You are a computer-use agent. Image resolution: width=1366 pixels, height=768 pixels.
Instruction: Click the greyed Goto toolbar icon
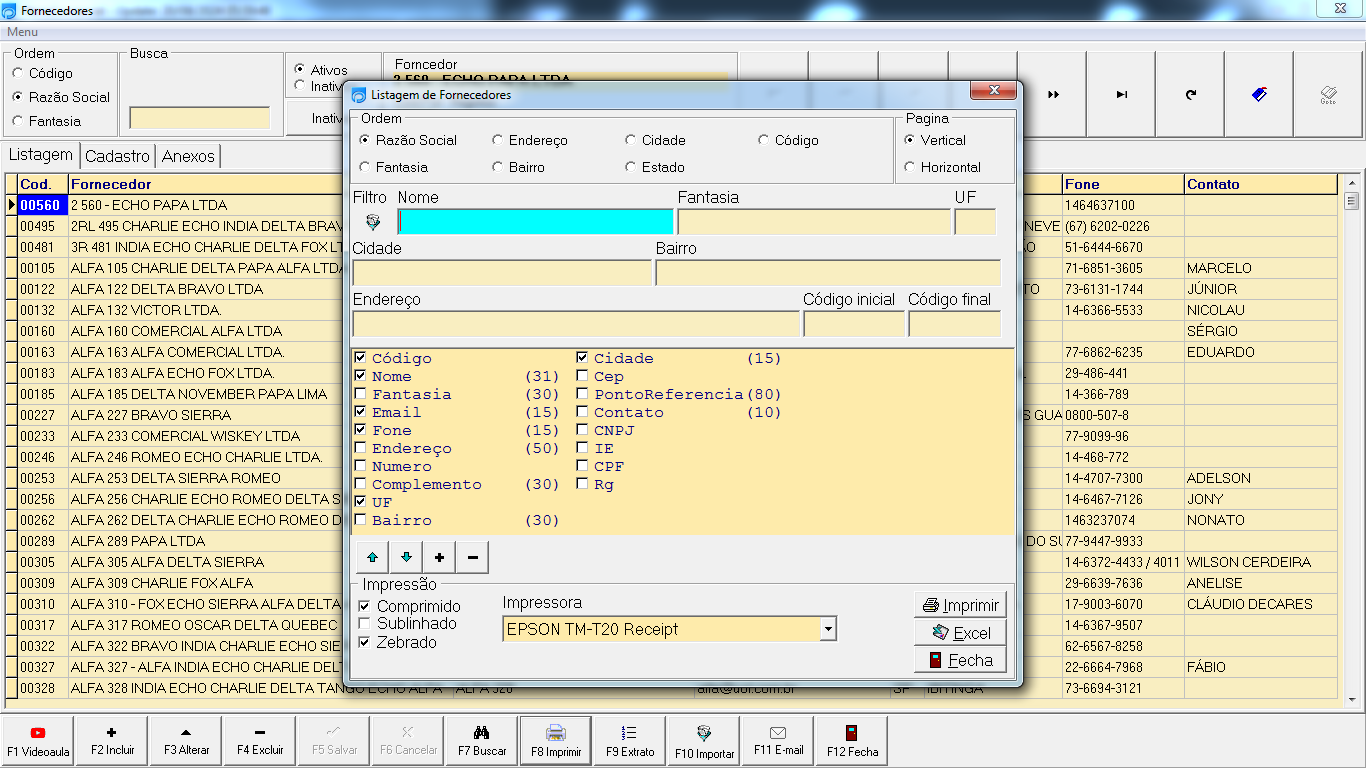click(x=1328, y=94)
